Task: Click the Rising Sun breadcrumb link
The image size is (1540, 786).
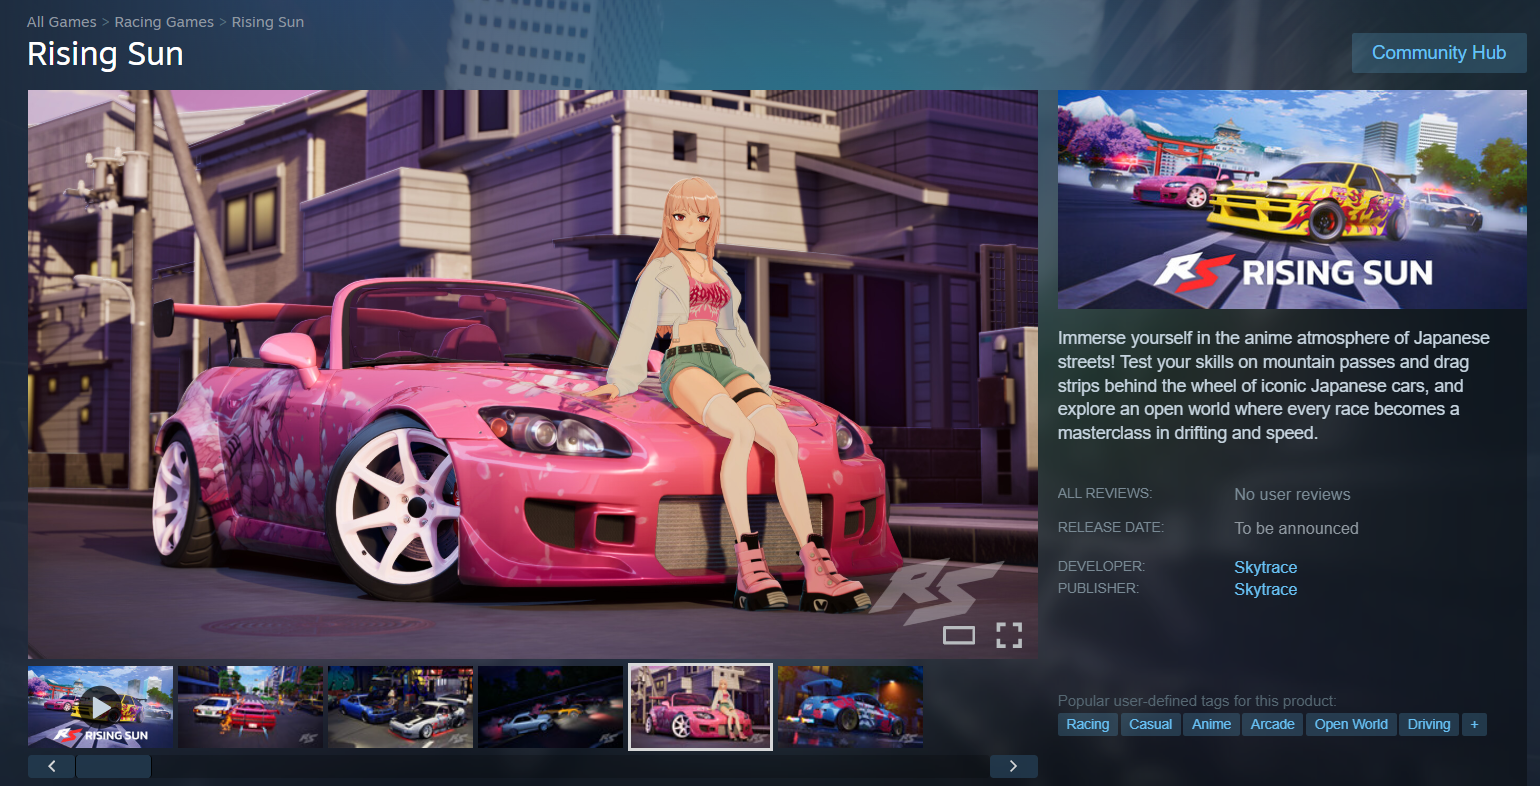Action: (x=268, y=22)
